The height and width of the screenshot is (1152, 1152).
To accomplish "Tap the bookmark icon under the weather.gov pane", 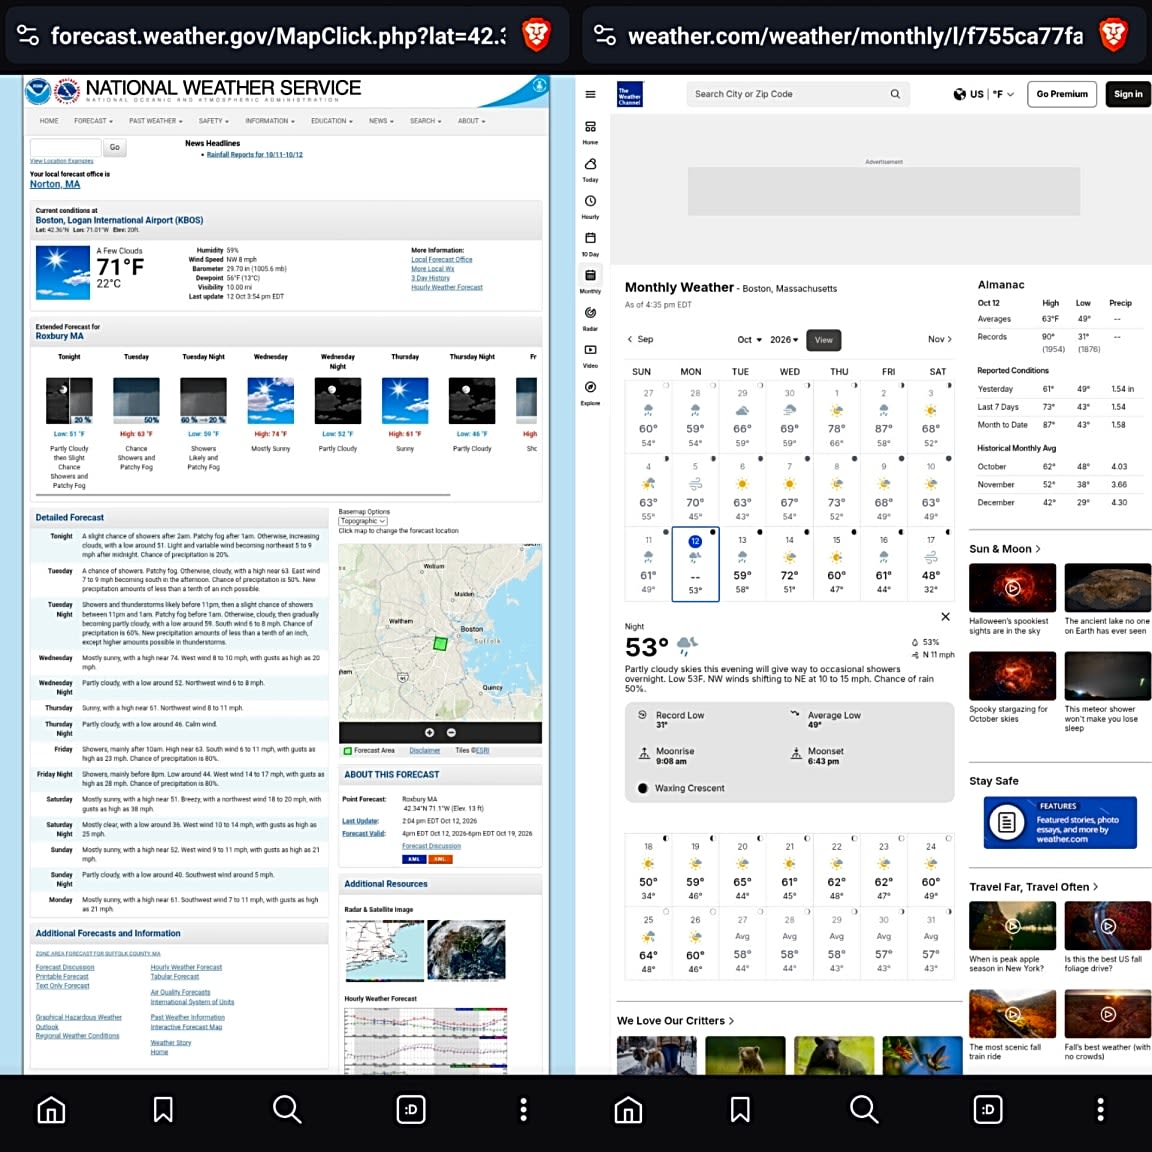I will pyautogui.click(x=163, y=1109).
